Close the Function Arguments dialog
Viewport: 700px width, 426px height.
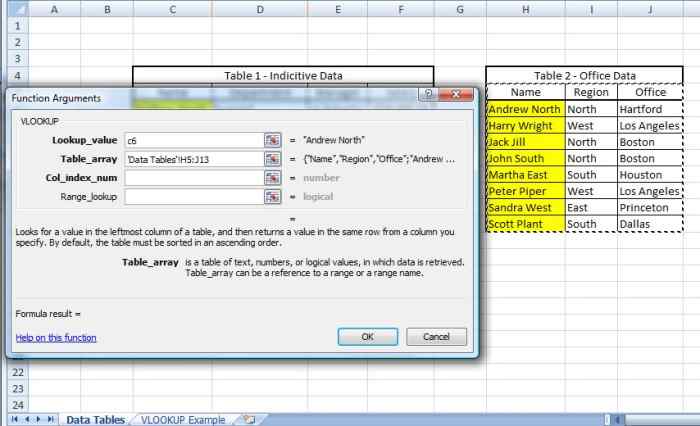click(455, 94)
